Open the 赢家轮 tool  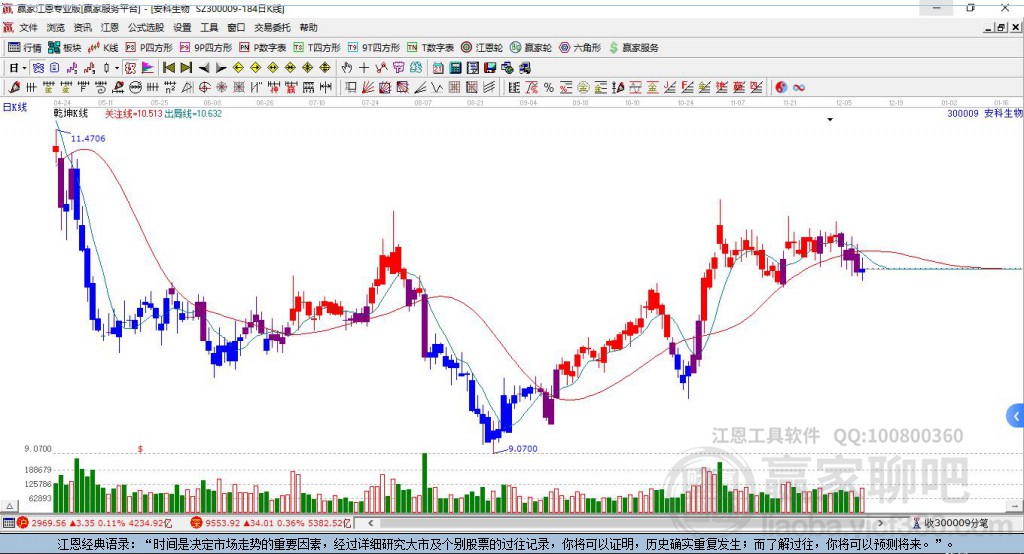[x=531, y=48]
